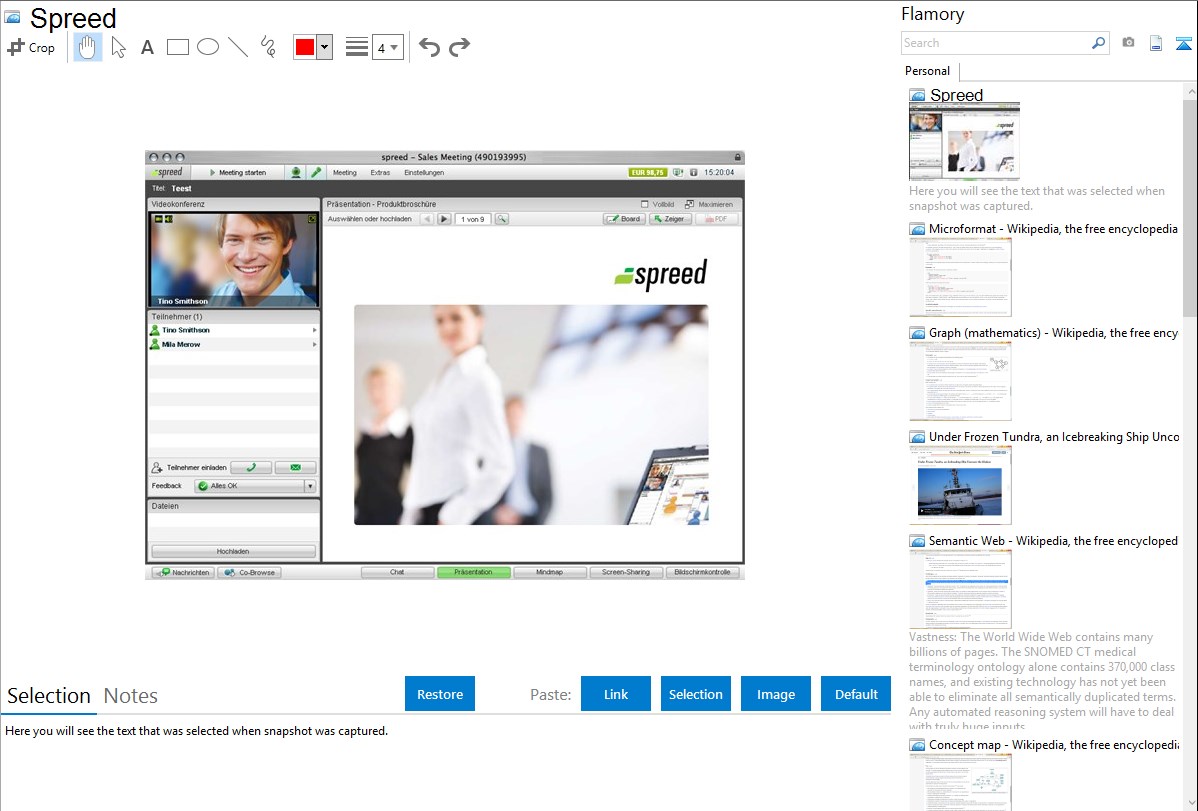Screen dimensions: 1198x811
Task: Open the Graph (mathematics) snapshot thumbnail
Action: [960, 381]
